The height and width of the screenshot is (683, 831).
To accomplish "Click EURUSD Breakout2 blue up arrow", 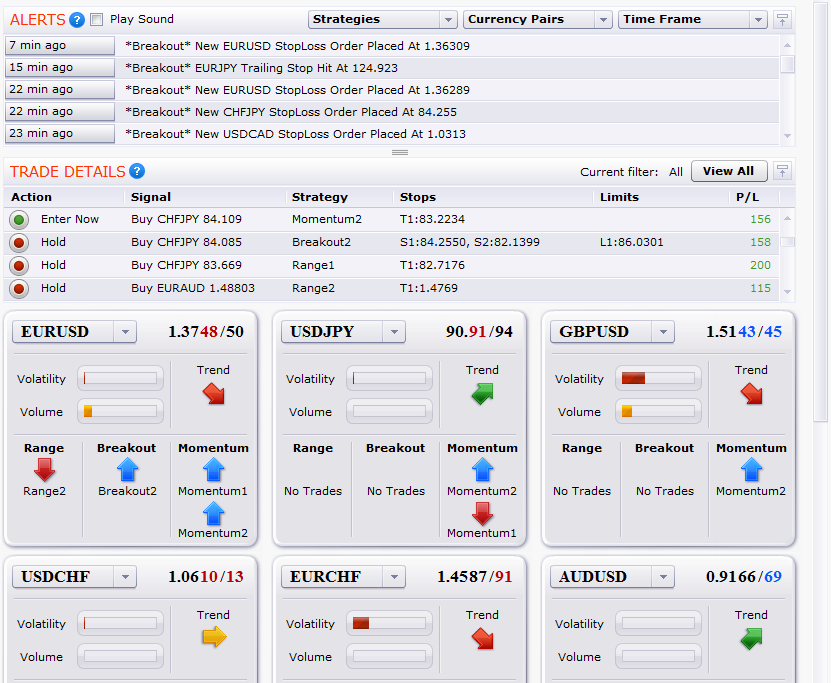I will pos(127,469).
